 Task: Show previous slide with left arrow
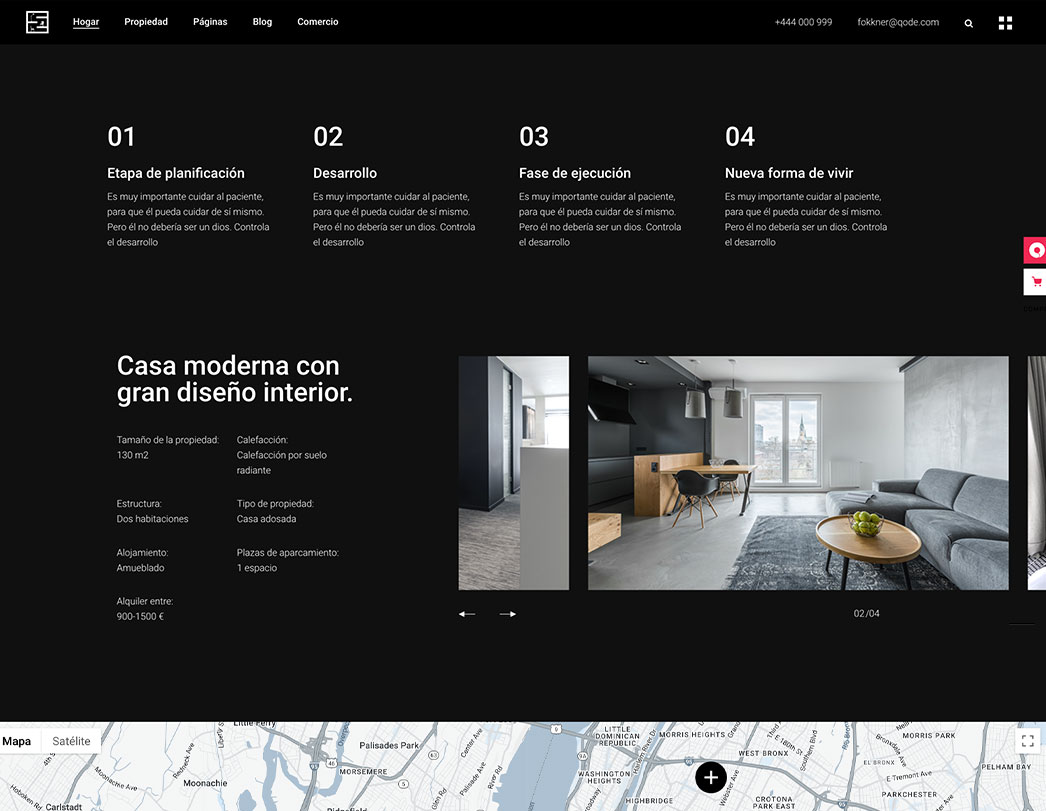click(467, 614)
